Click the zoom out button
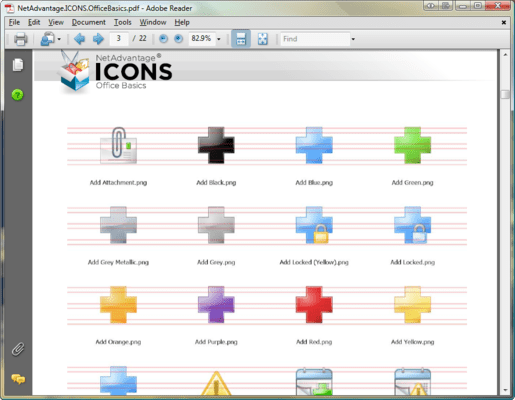 (x=163, y=39)
